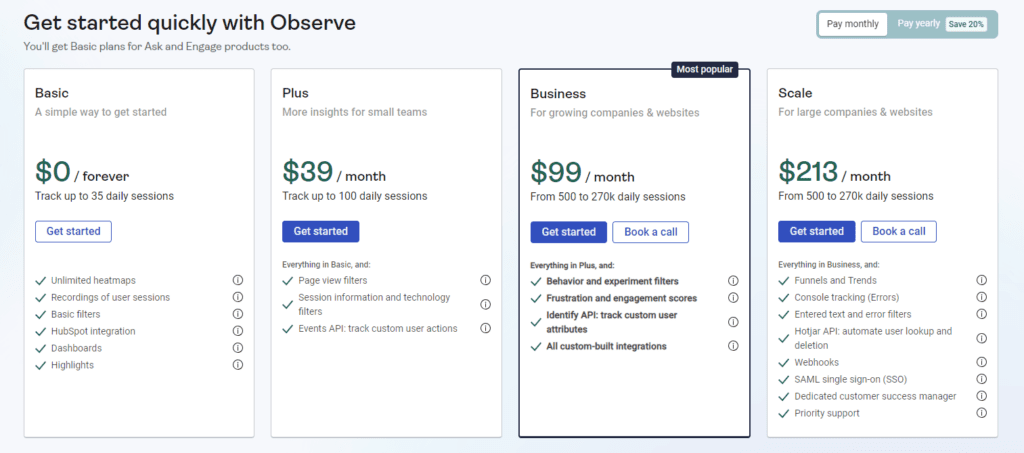Open info icon for Page view filters
Image resolution: width=1024 pixels, height=453 pixels.
[x=486, y=281]
